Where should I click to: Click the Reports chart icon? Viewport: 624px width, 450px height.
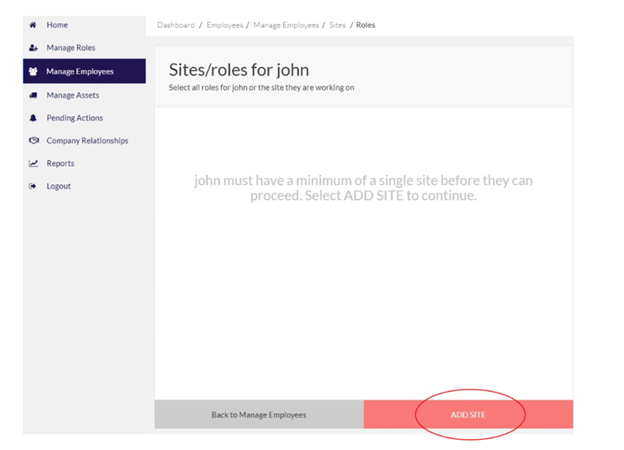point(33,163)
